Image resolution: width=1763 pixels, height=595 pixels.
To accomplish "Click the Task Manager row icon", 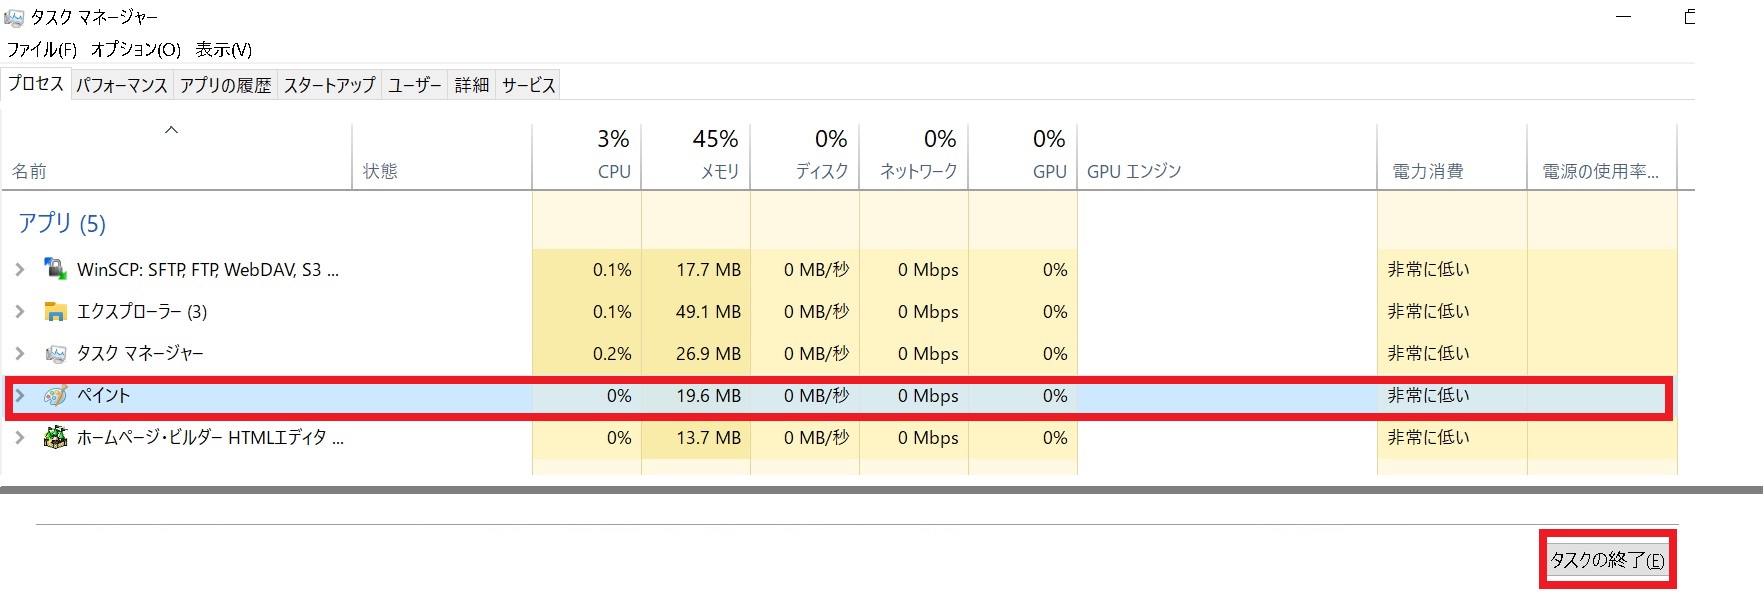I will [55, 353].
